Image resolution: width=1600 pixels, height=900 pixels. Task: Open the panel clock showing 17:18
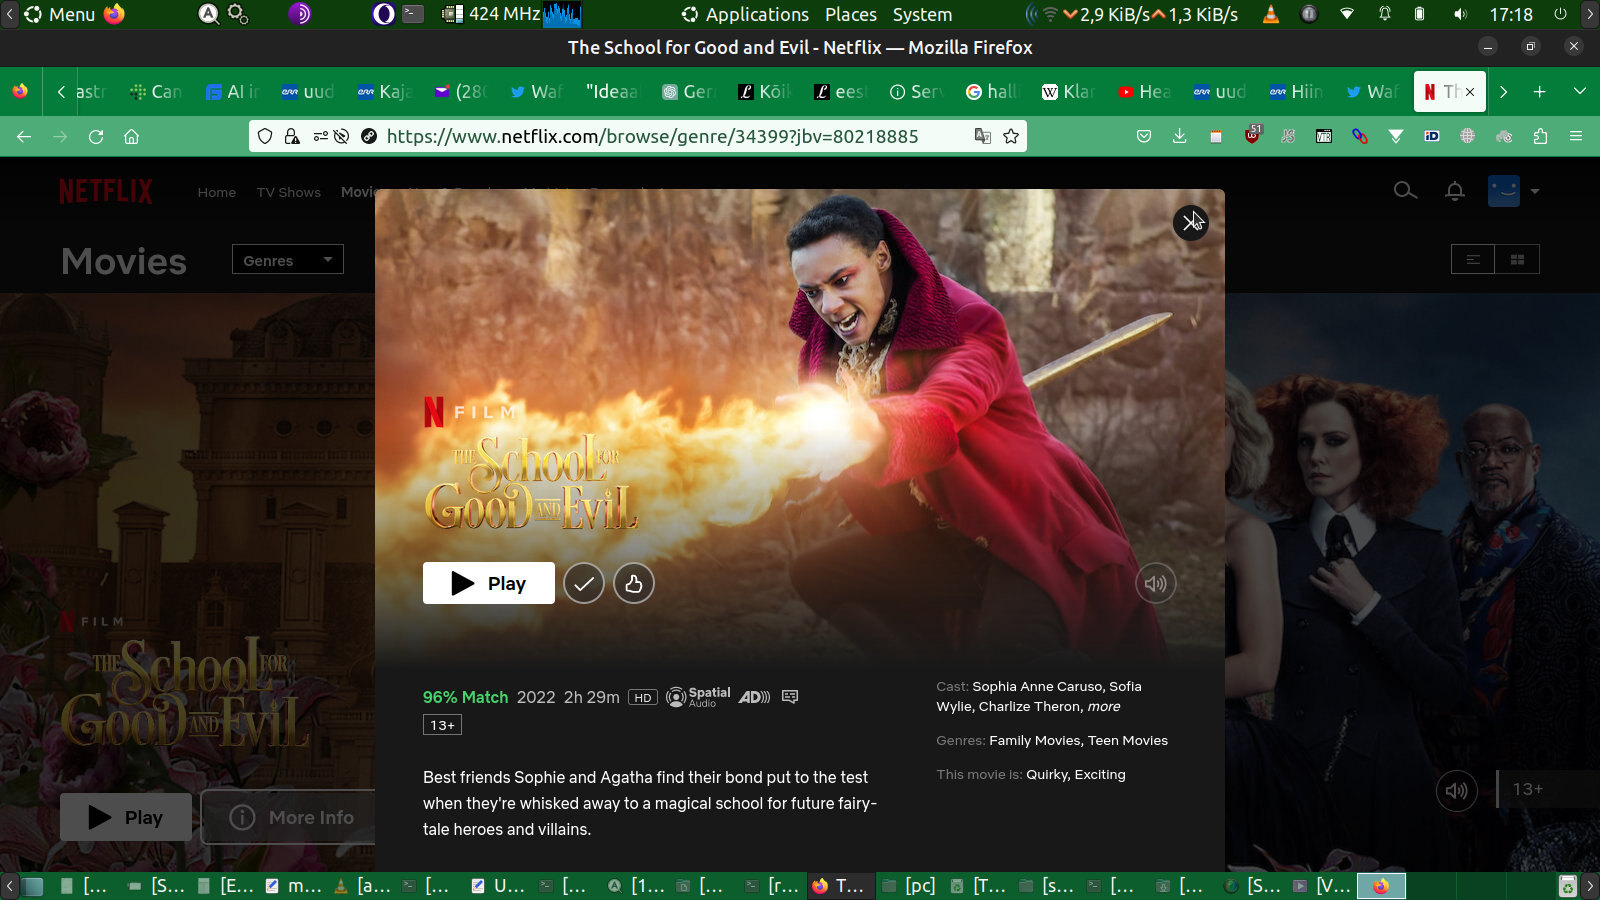coord(1511,14)
